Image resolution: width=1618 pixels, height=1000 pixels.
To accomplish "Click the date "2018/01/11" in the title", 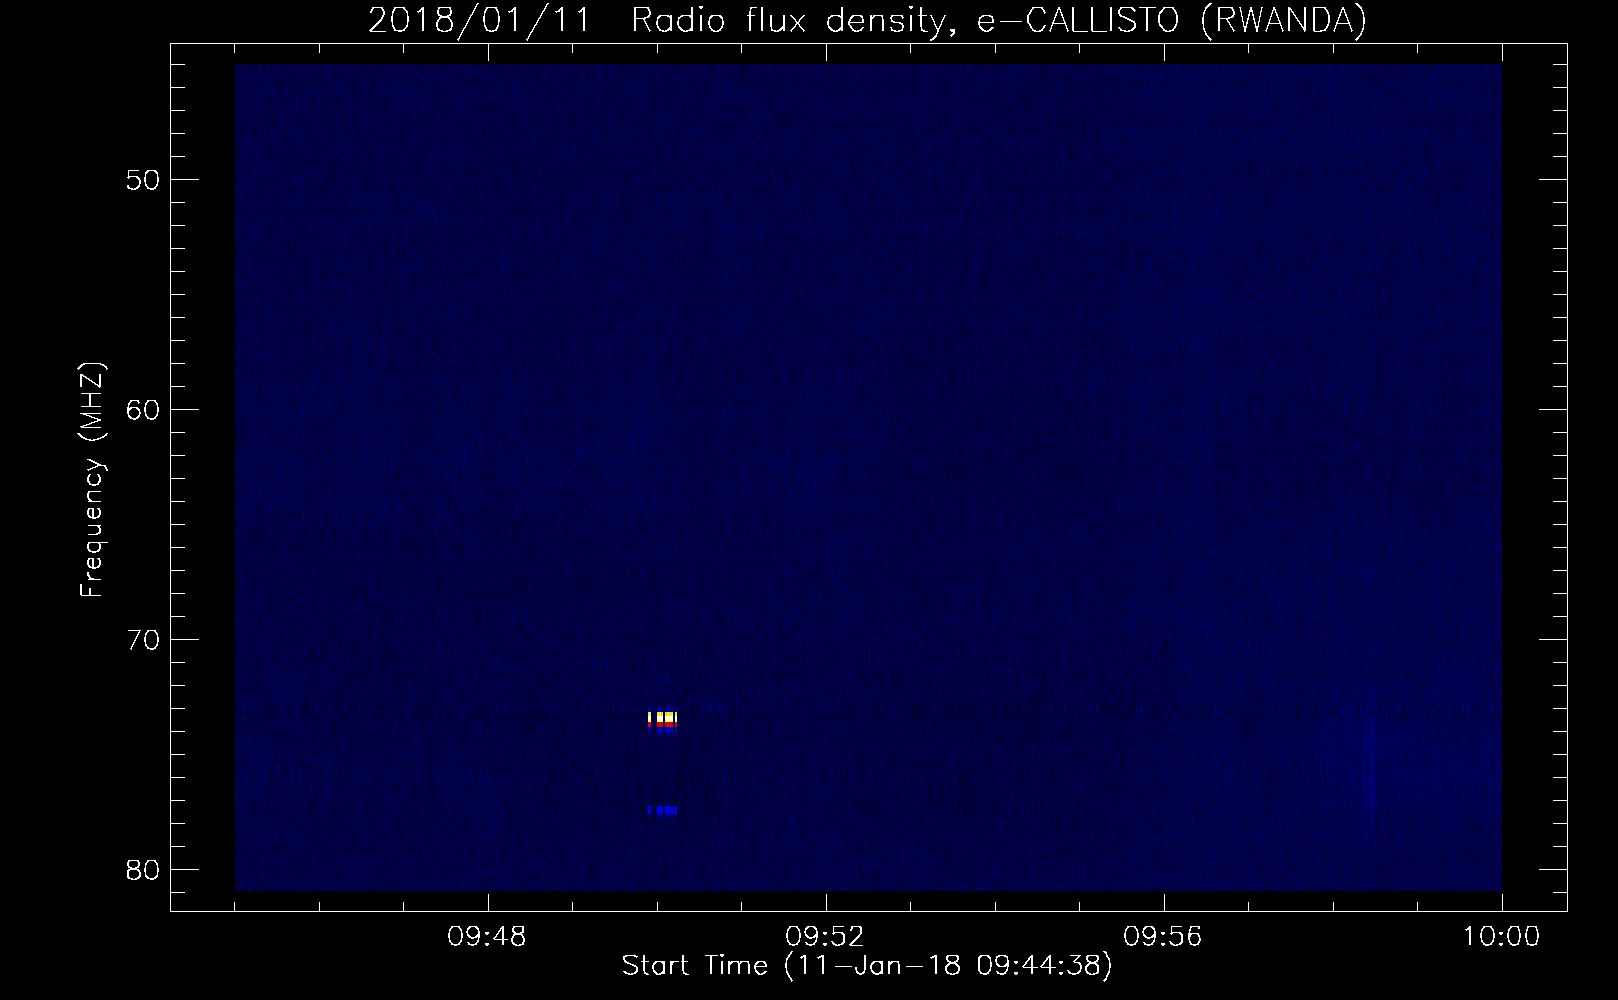I will (480, 20).
